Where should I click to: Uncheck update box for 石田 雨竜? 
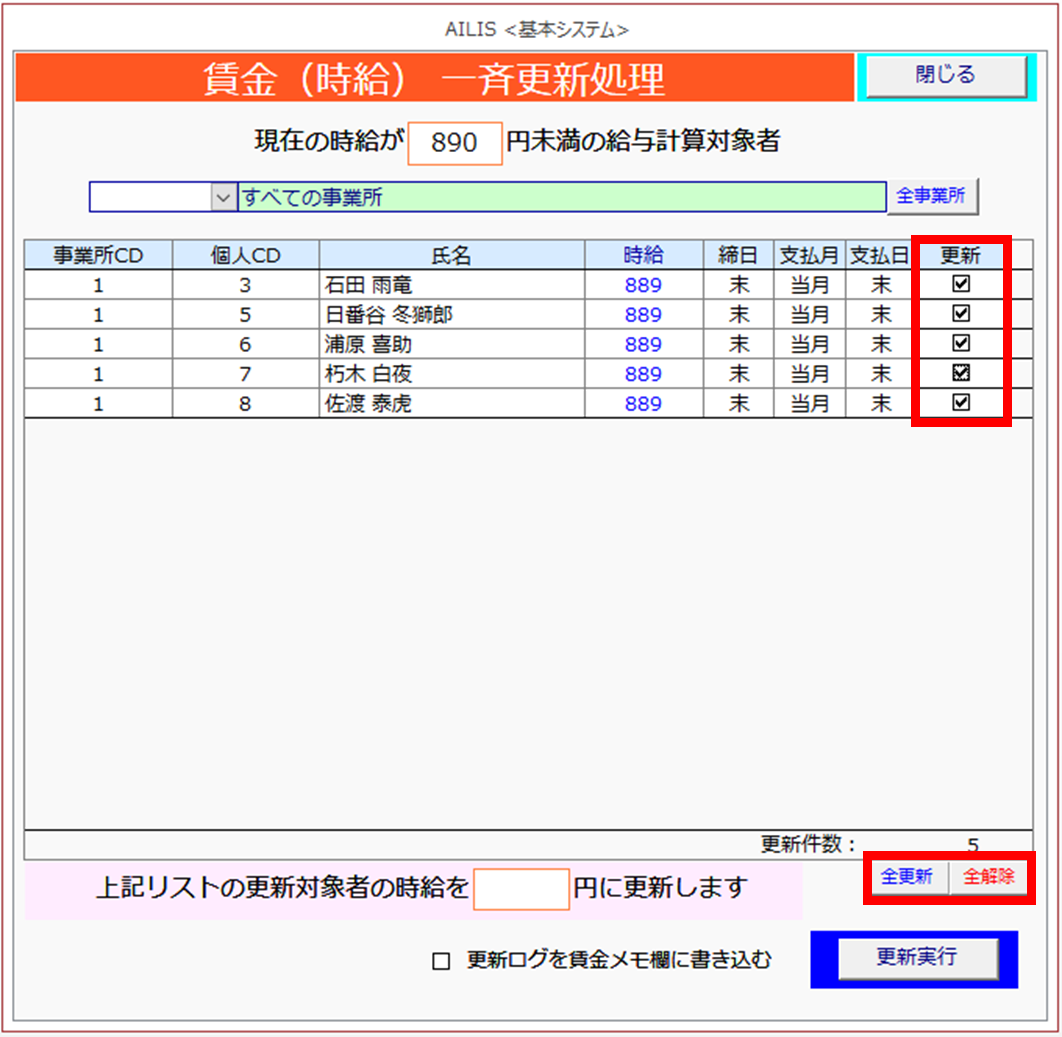pos(961,285)
